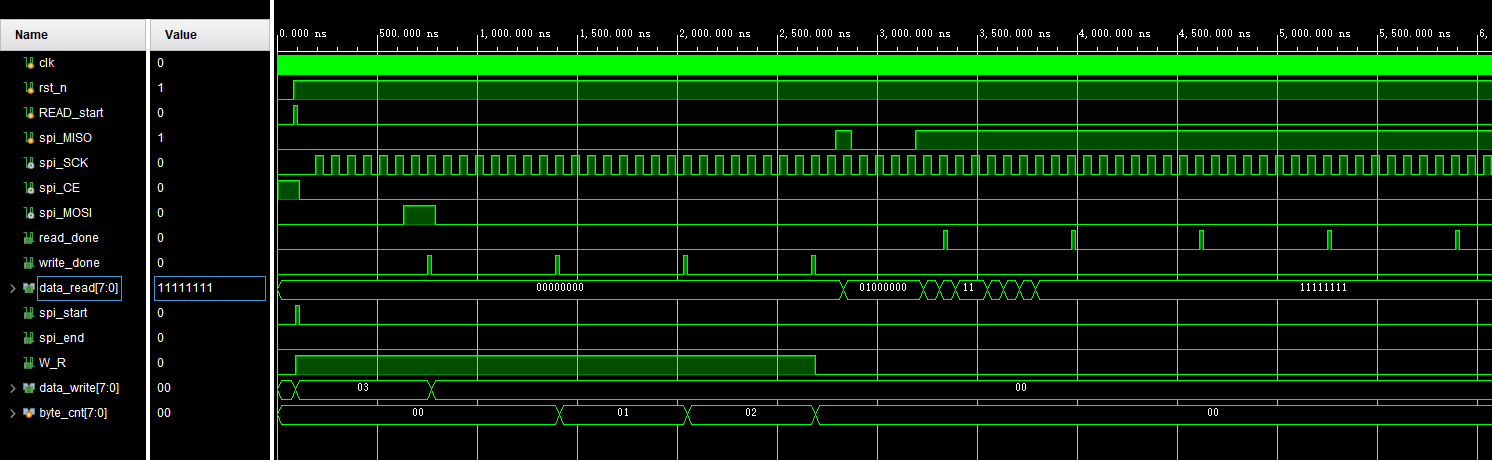Select the spi_CE signal name
The height and width of the screenshot is (460, 1492).
(x=61, y=188)
